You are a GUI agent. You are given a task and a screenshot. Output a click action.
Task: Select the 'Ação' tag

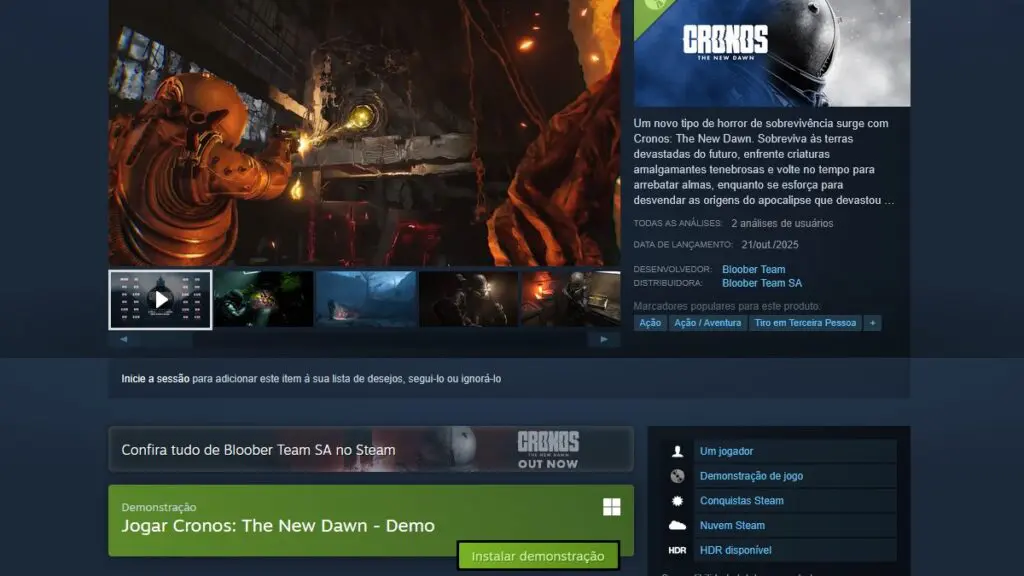650,323
